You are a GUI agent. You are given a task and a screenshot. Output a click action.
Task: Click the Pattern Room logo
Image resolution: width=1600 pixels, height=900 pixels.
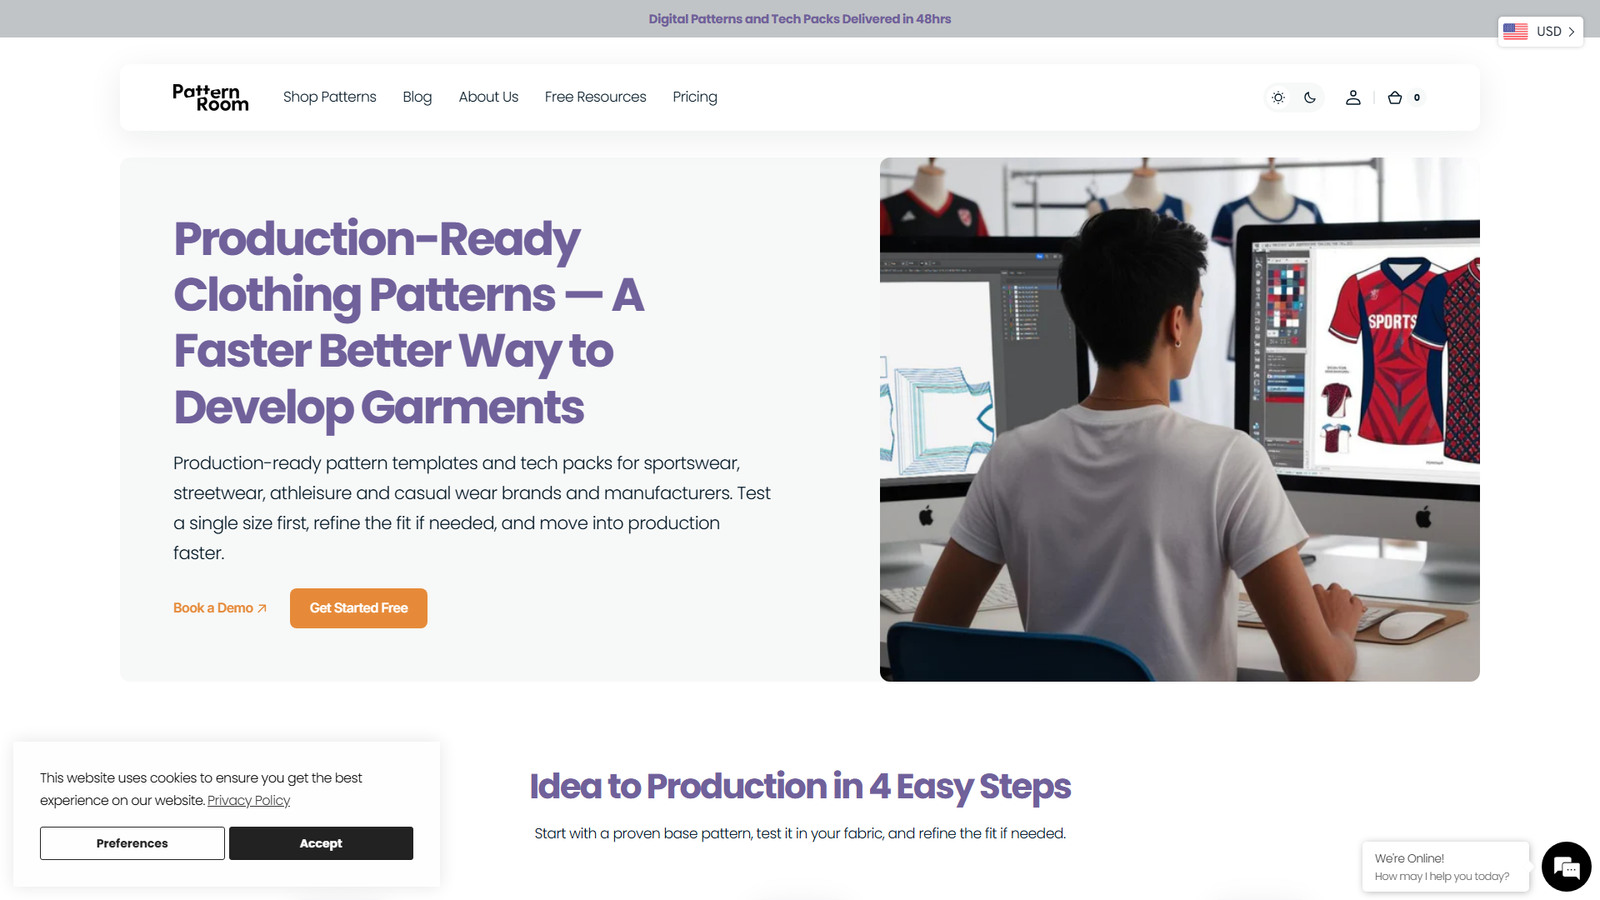tap(210, 97)
